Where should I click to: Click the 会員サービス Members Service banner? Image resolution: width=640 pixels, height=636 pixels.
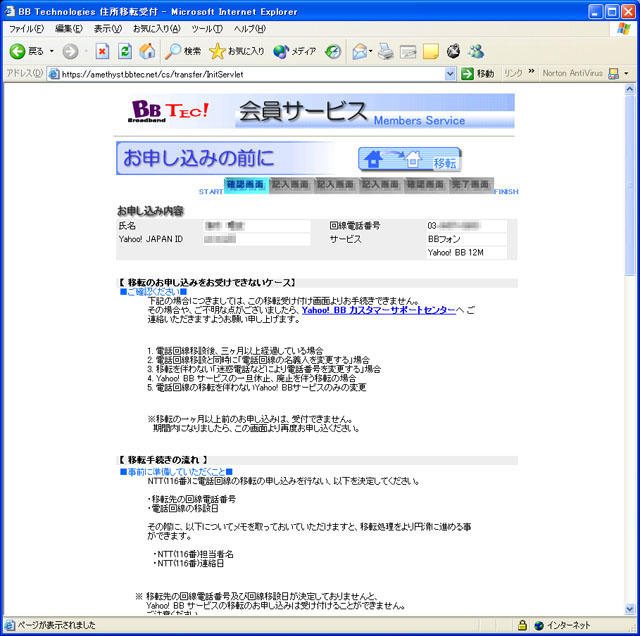pos(374,111)
